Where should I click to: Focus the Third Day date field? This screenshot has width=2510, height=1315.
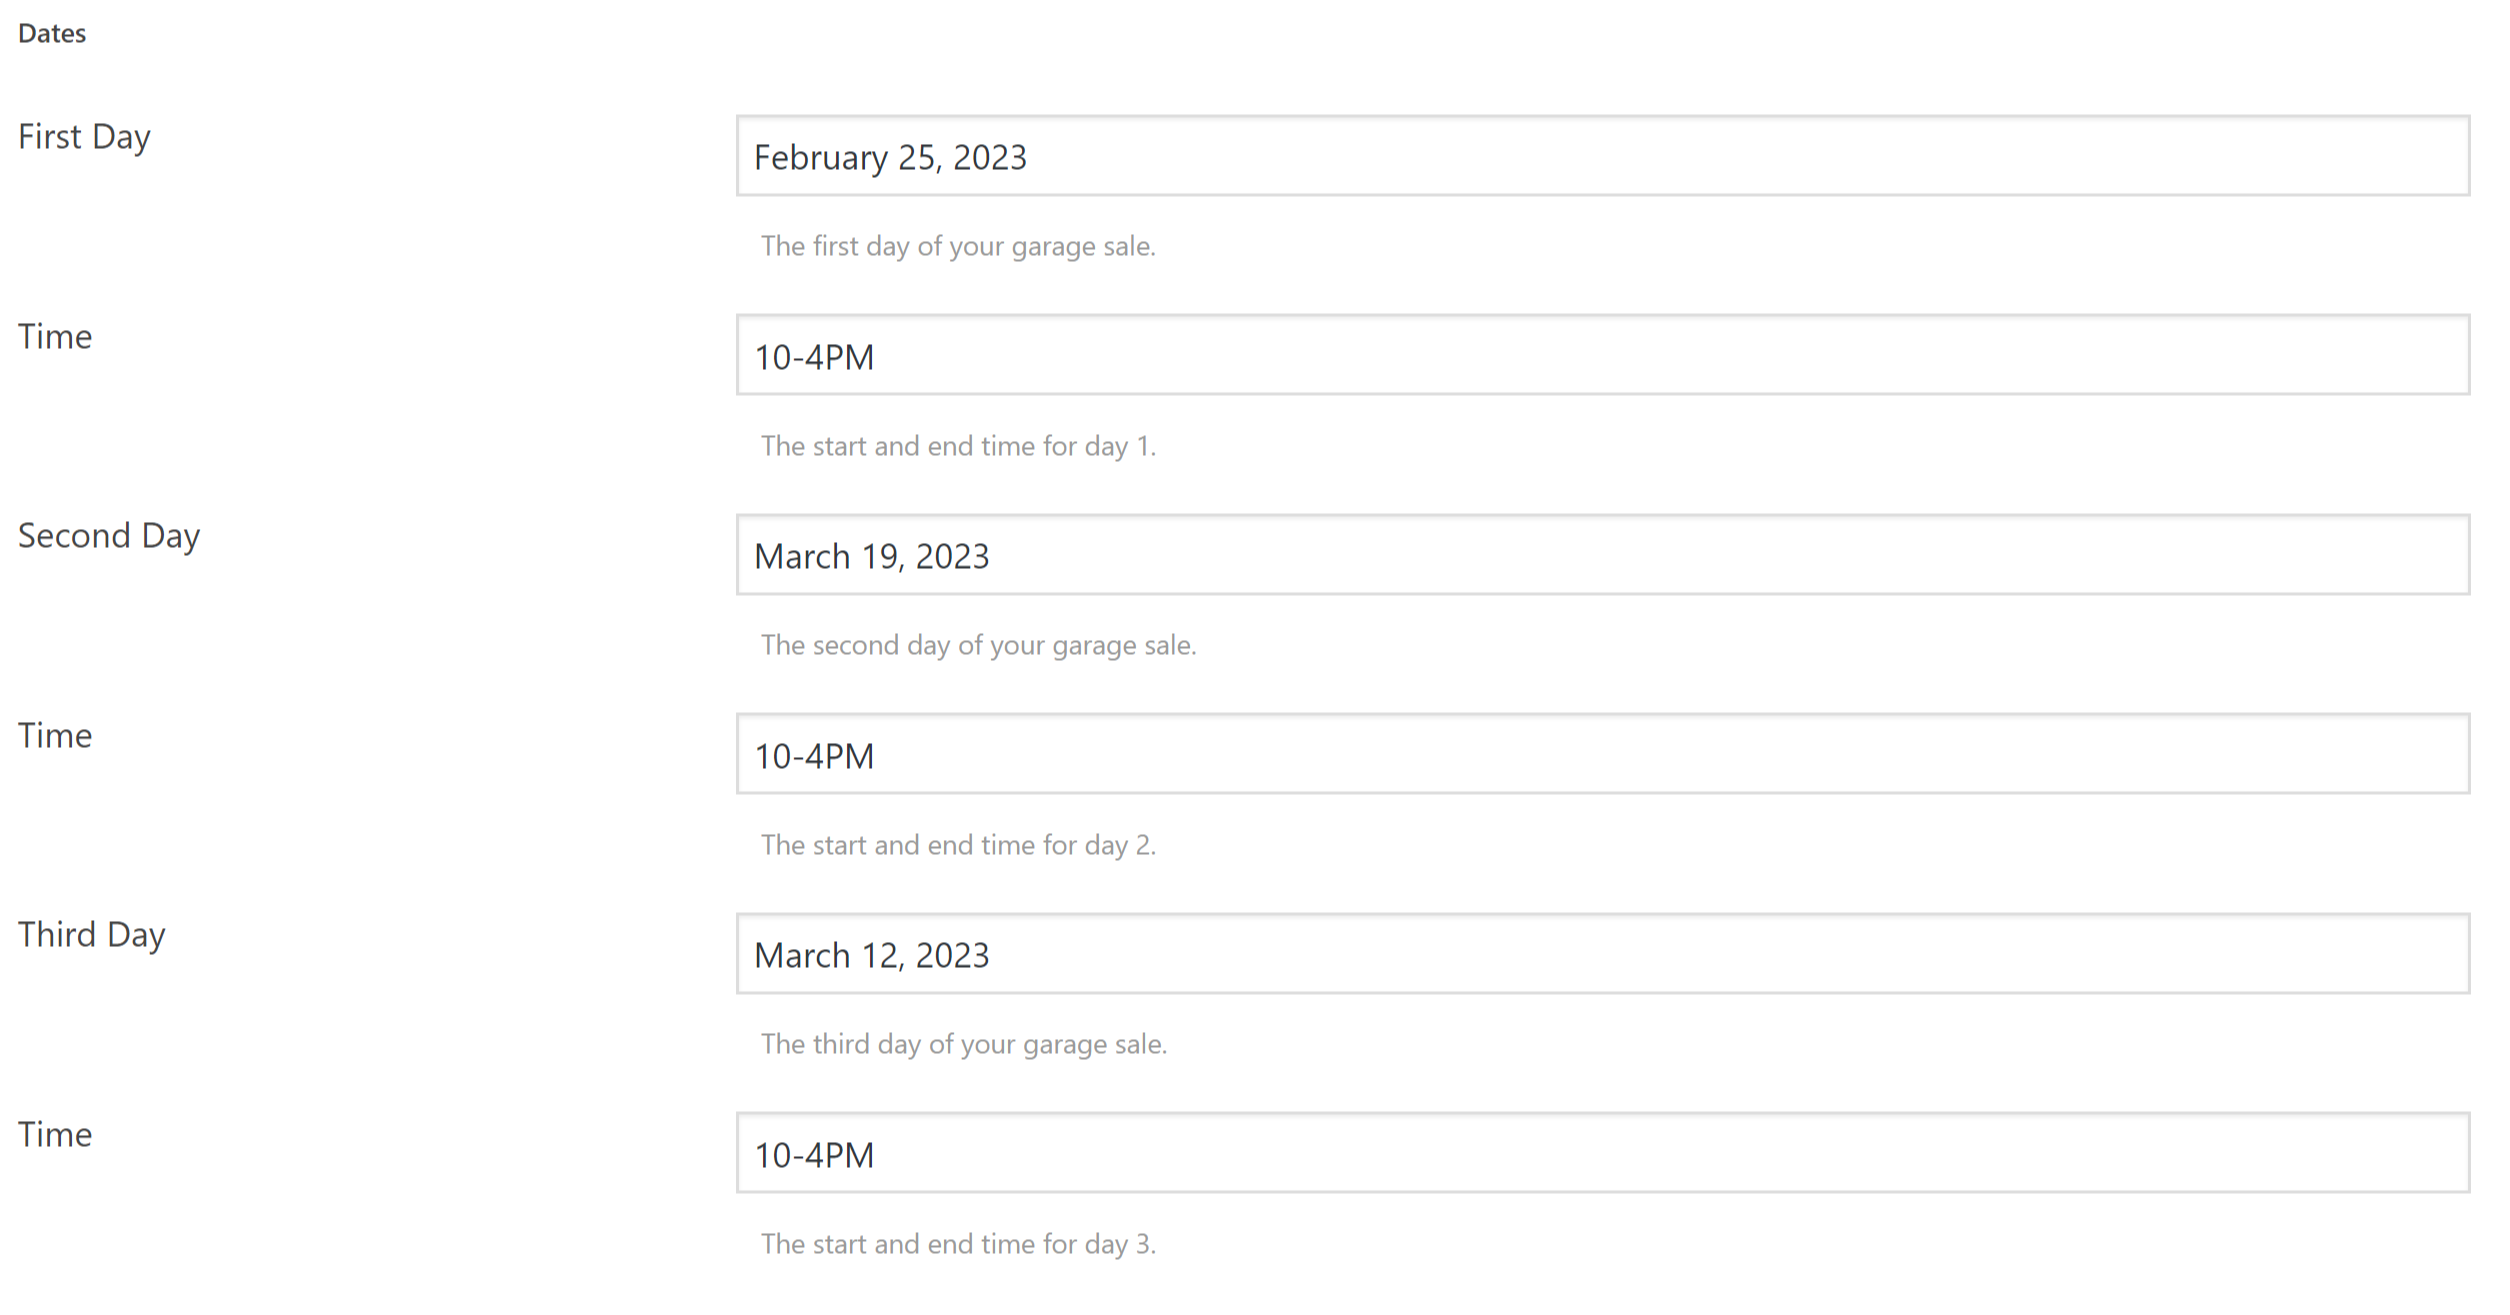[x=1602, y=954]
